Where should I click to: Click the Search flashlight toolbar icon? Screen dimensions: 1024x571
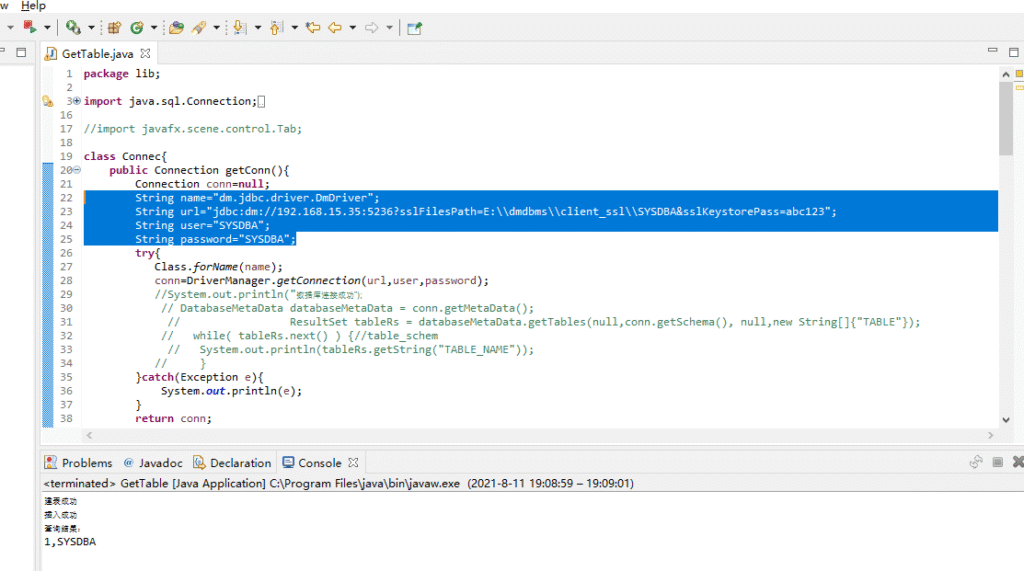click(199, 28)
